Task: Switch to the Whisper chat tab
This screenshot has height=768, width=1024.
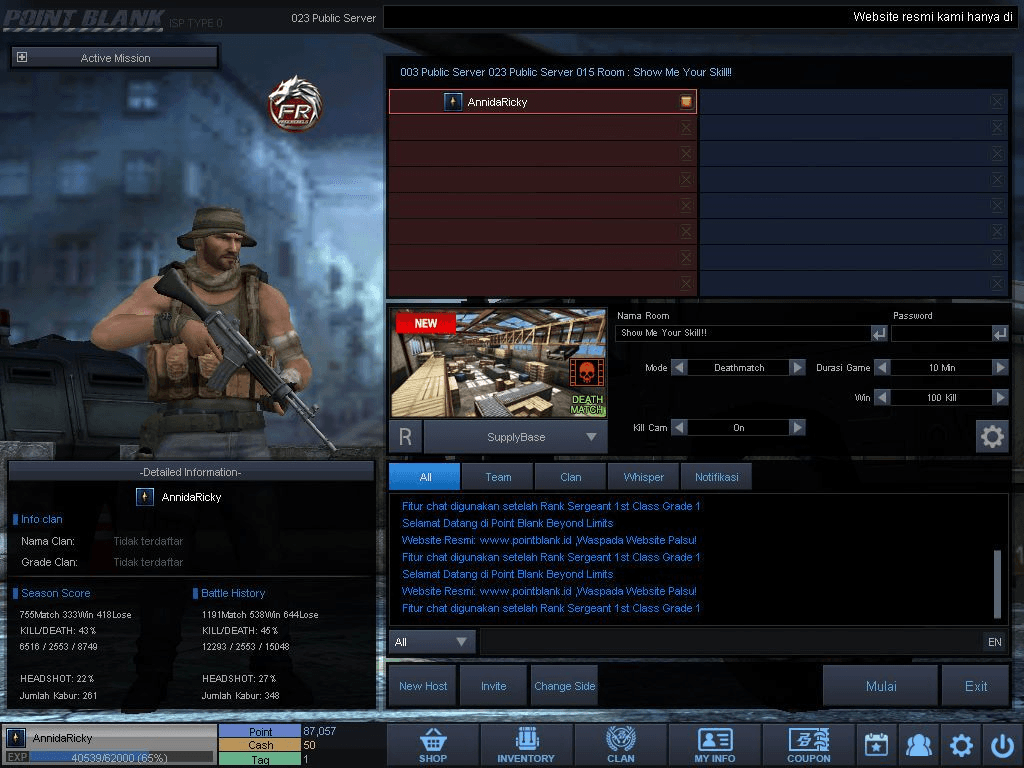Action: (643, 477)
